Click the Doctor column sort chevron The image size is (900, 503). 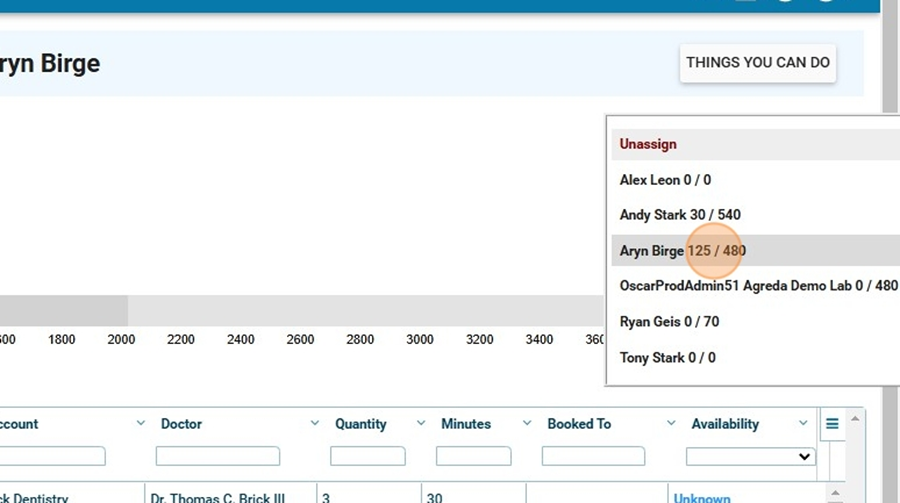(315, 424)
